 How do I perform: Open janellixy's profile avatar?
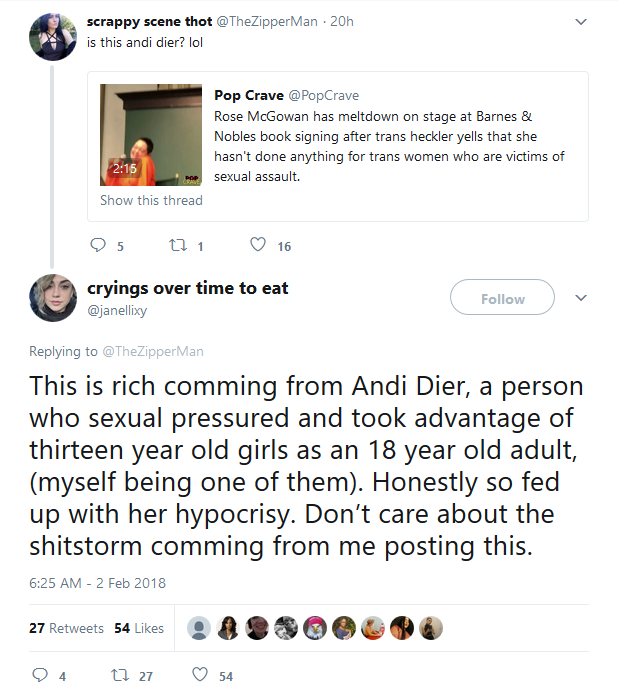53,297
